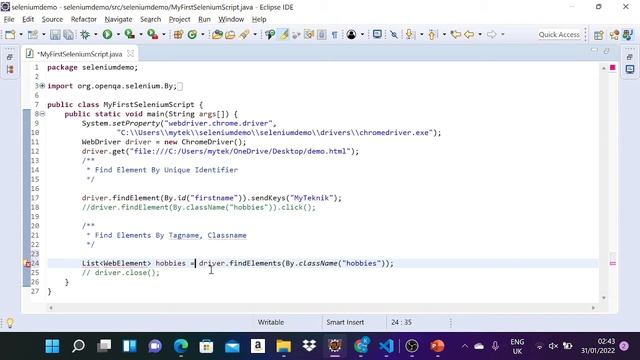Screen dimensions: 640x360
Task: Open Visual Studio Code from taskbar
Action: click(x=386, y=346)
